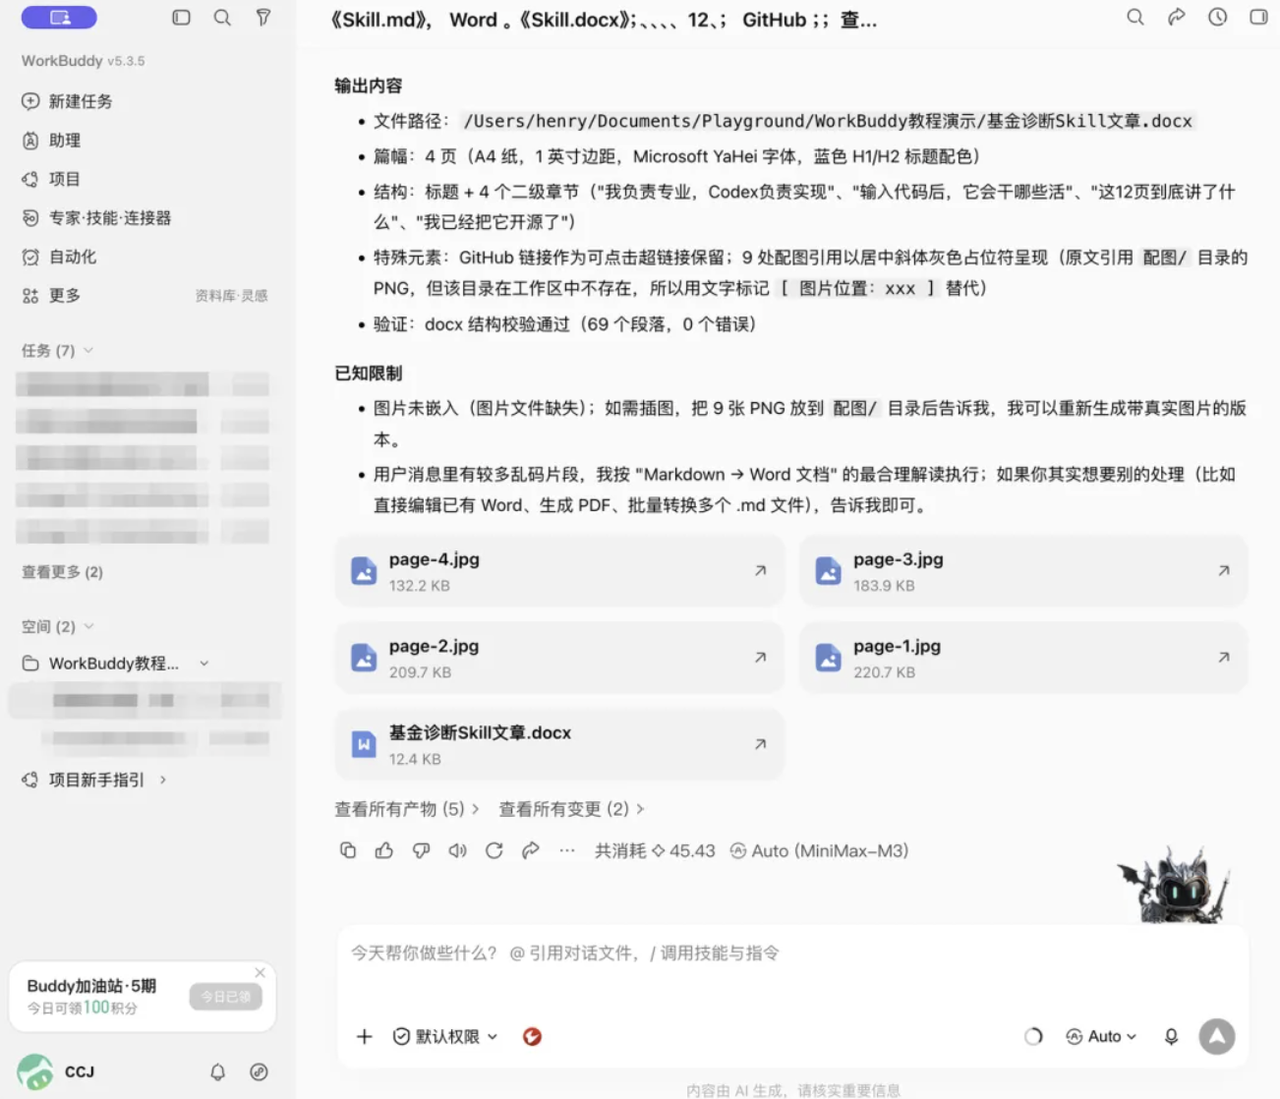
Task: Open search icon in conversation header
Action: point(1135,17)
